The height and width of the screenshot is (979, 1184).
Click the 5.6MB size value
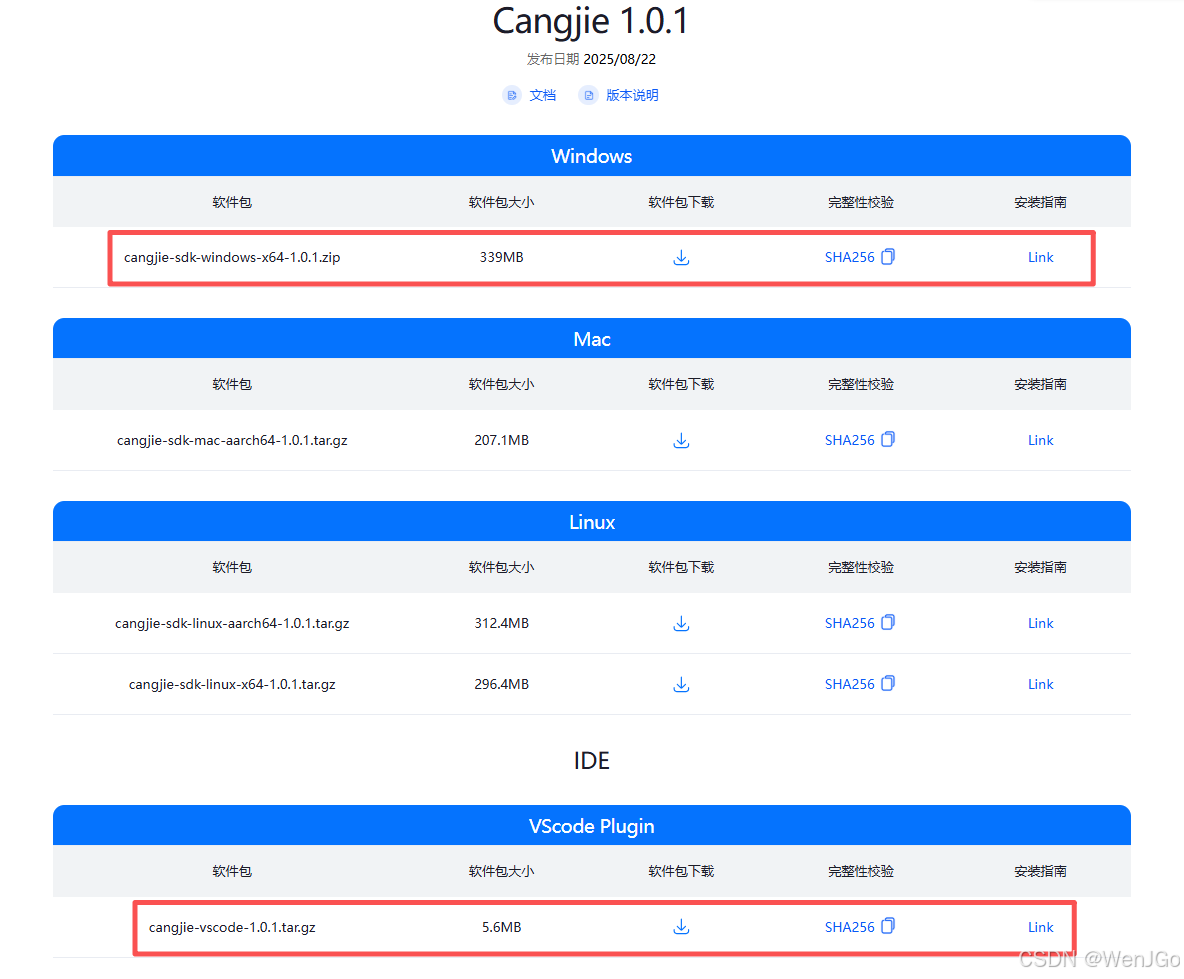501,927
